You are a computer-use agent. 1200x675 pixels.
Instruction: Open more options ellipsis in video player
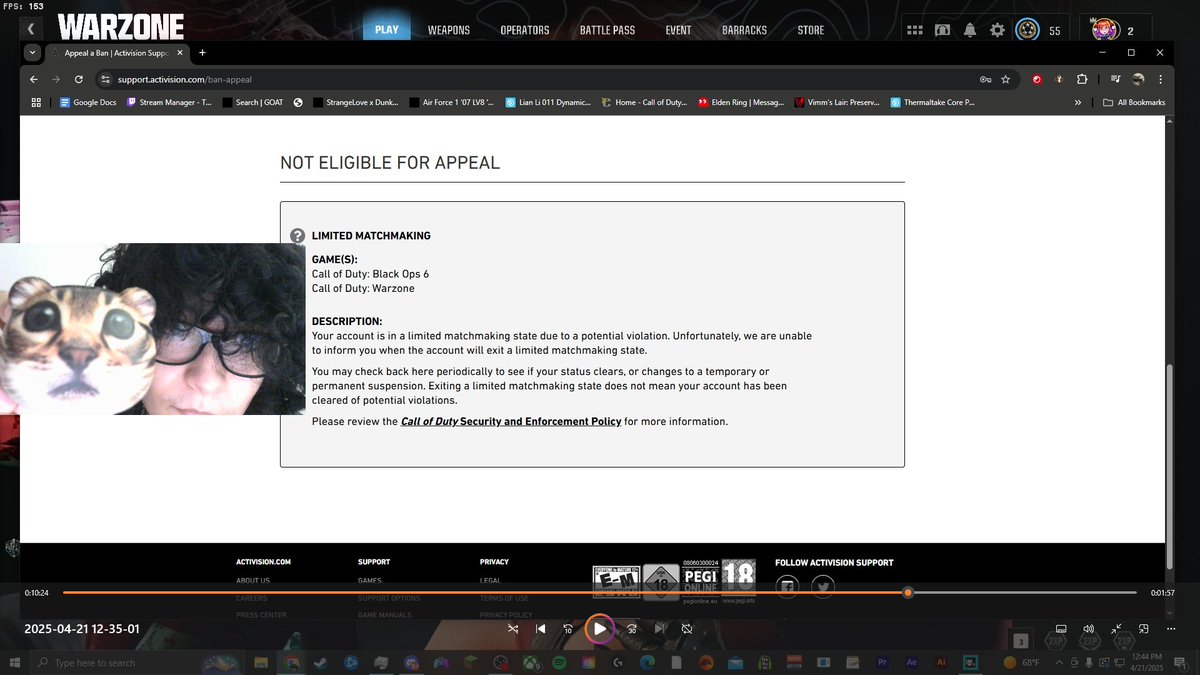1170,629
